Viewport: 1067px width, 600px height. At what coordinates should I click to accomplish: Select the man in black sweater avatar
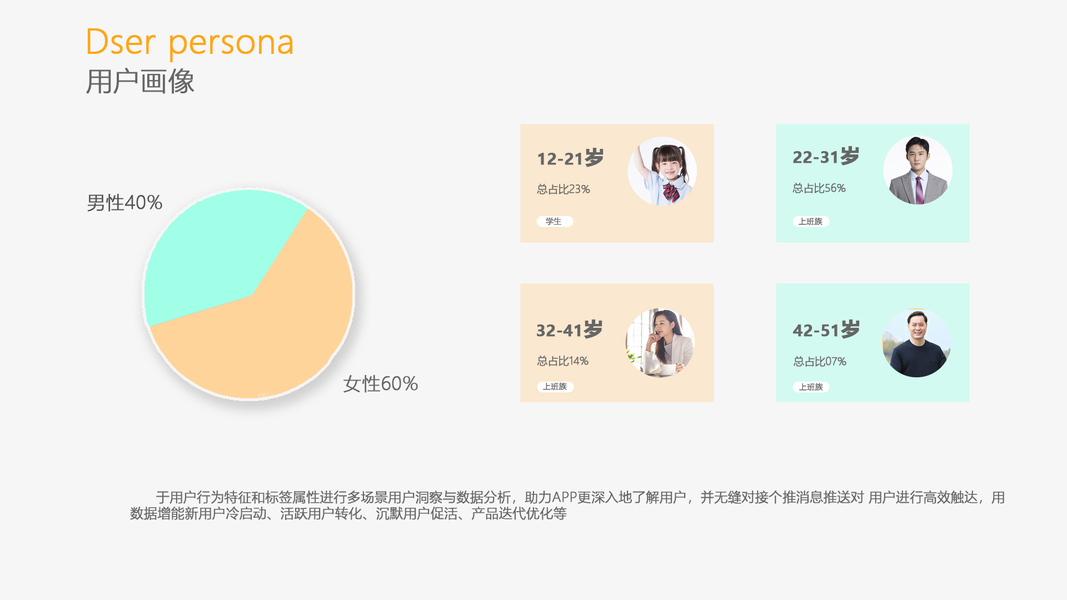click(x=916, y=343)
